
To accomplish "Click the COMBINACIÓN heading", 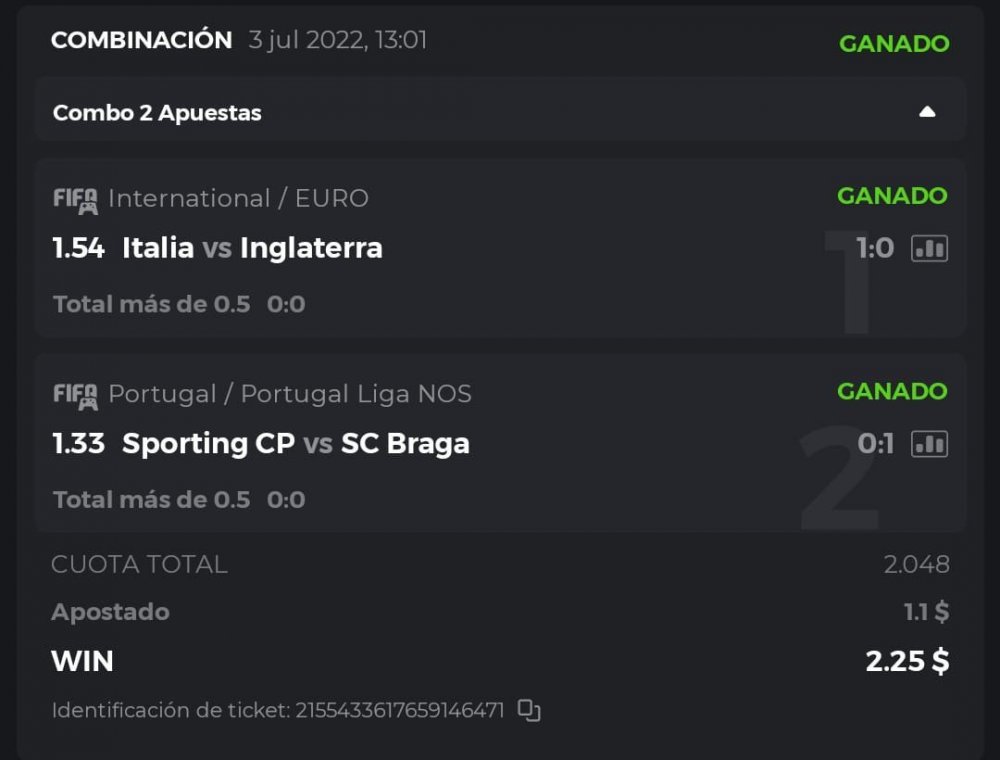I will (x=141, y=41).
